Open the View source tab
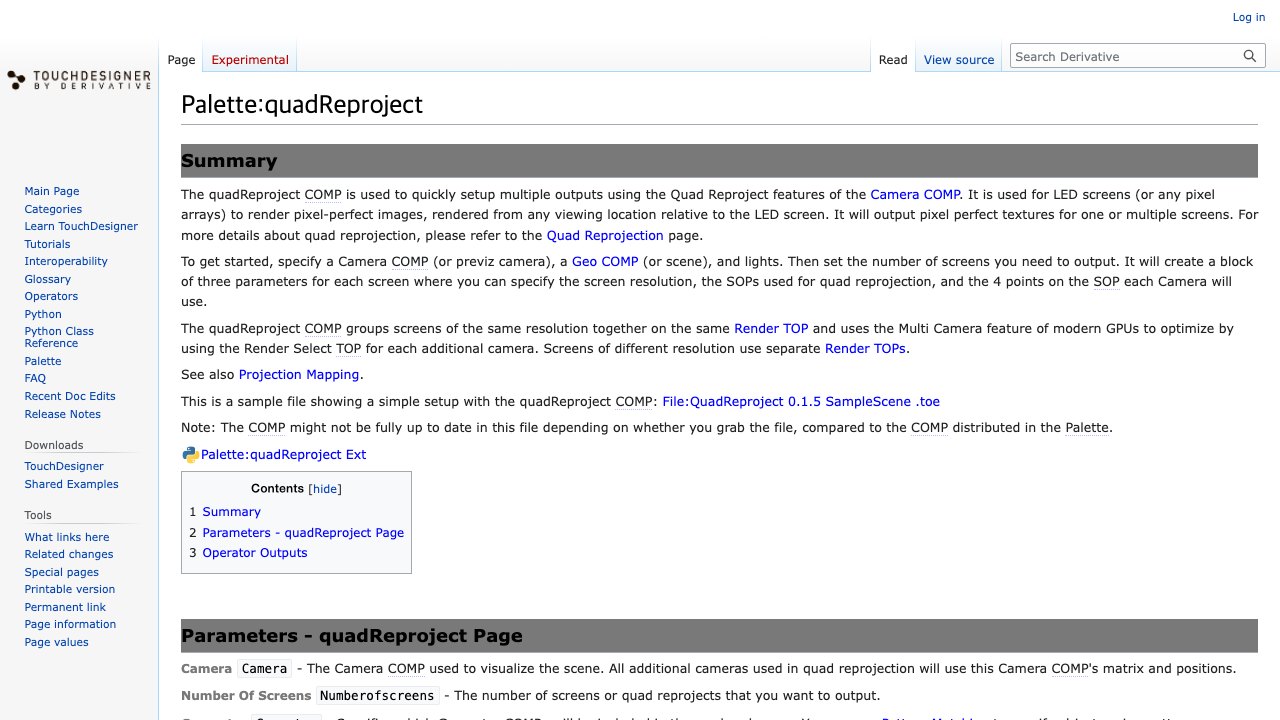Viewport: 1280px width, 720px height. pos(959,60)
